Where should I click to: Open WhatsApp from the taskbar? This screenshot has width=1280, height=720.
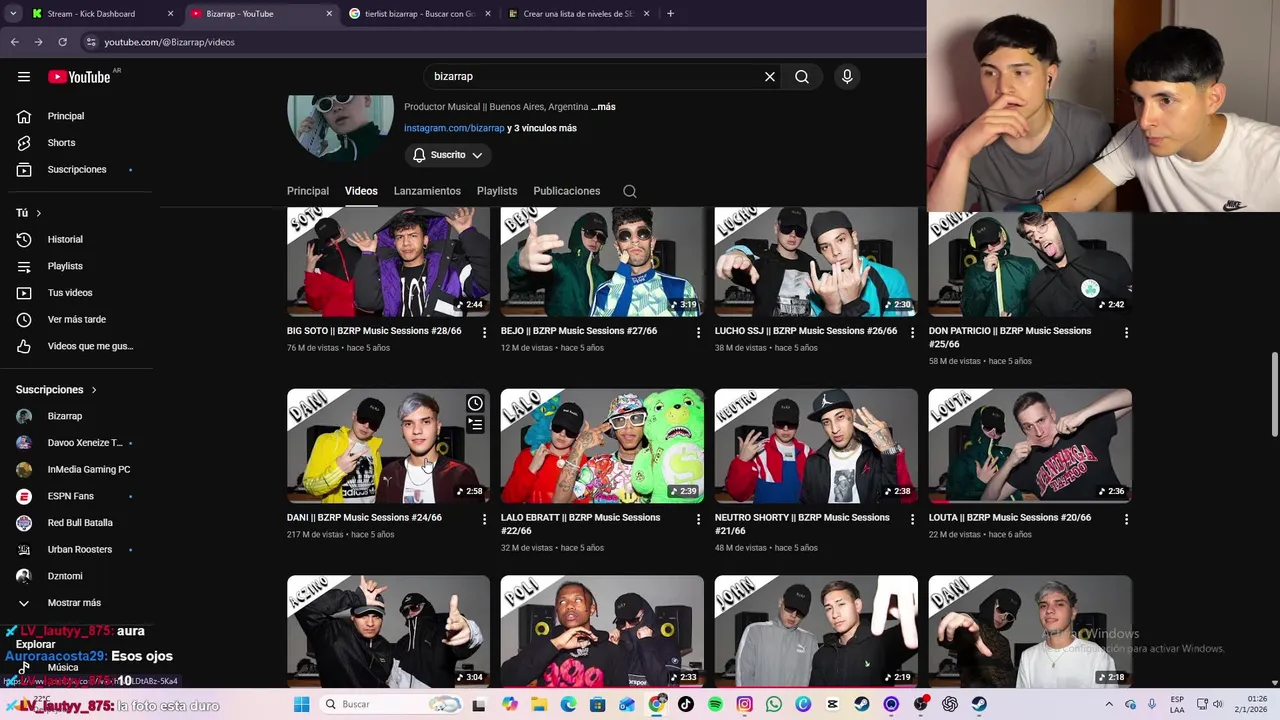point(774,704)
